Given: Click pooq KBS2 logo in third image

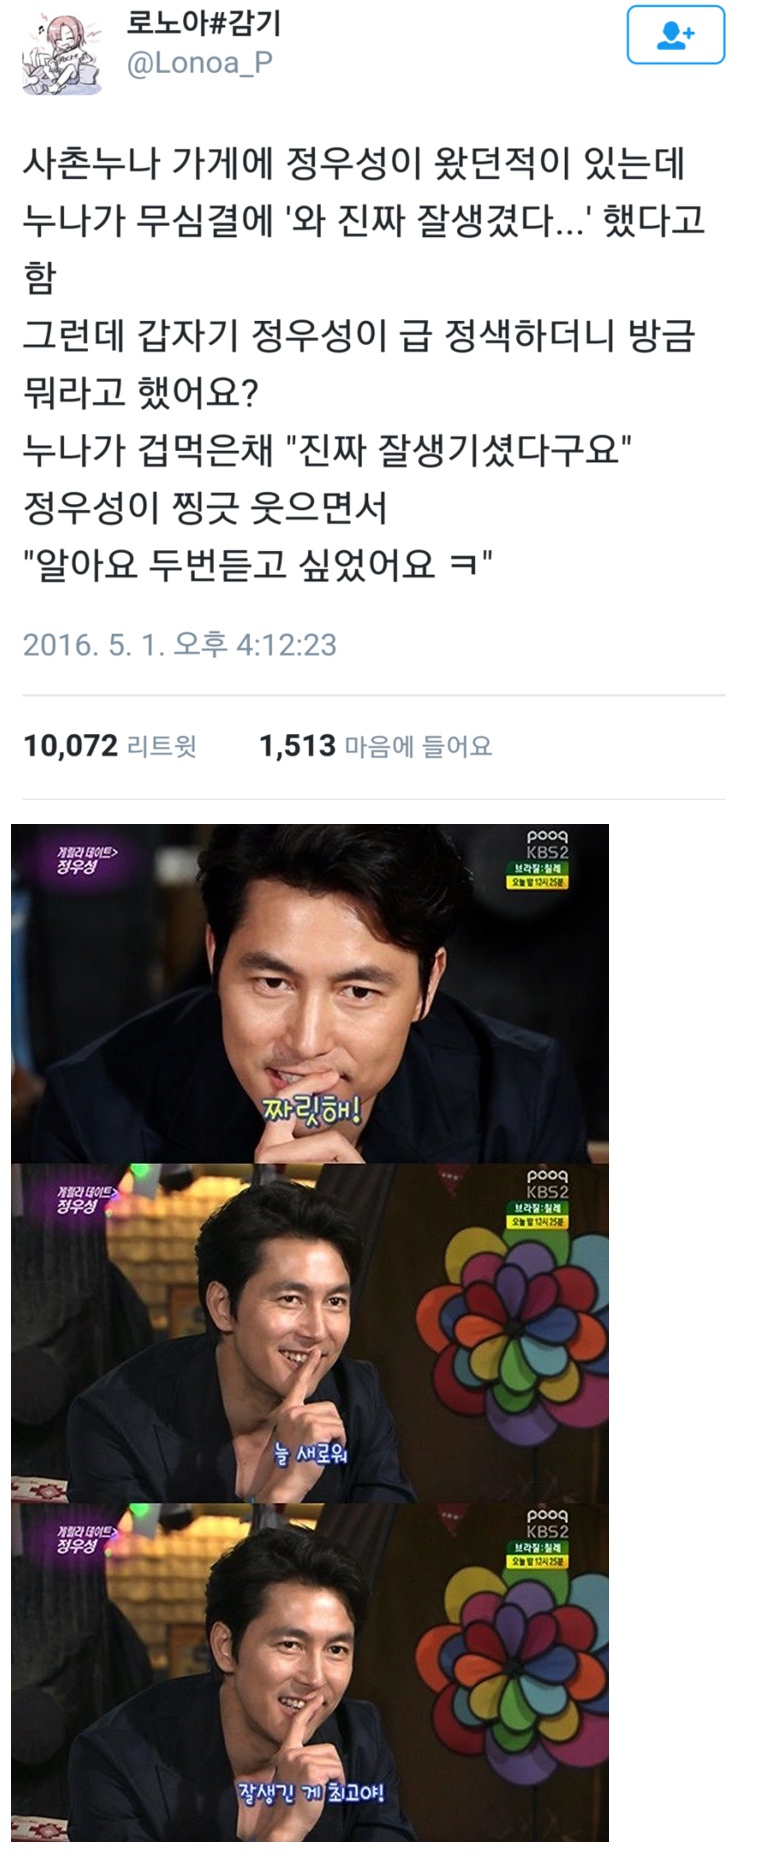Looking at the screenshot, I should point(547,1523).
